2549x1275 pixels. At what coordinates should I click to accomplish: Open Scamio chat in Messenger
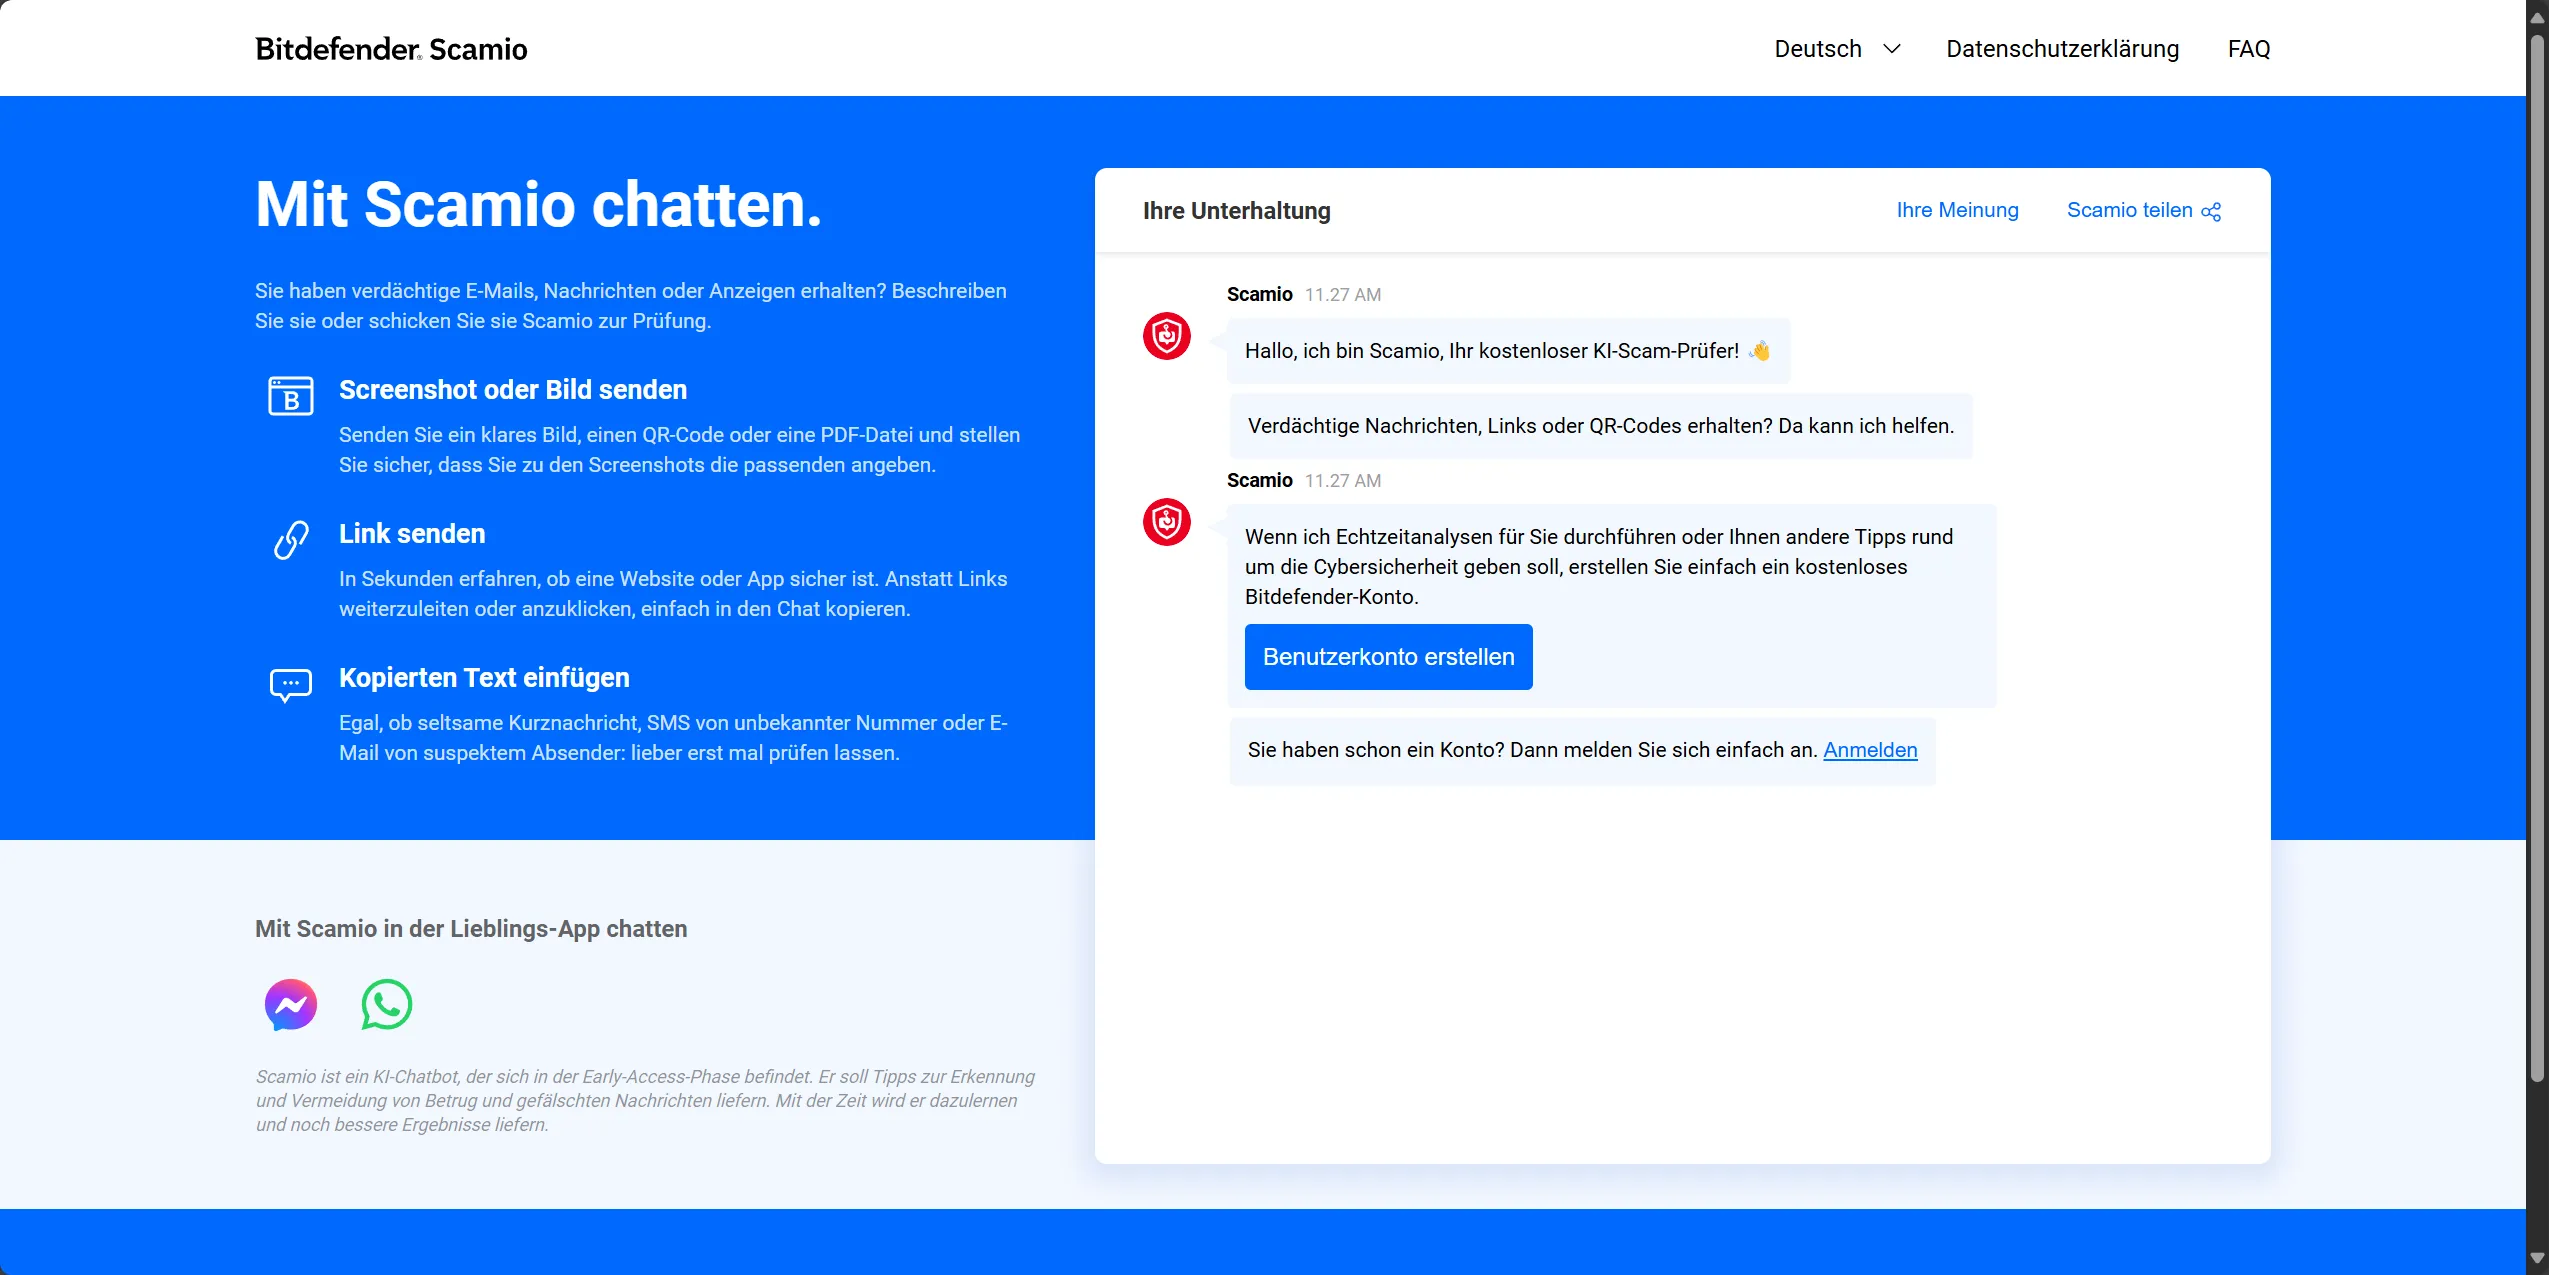coord(291,1004)
